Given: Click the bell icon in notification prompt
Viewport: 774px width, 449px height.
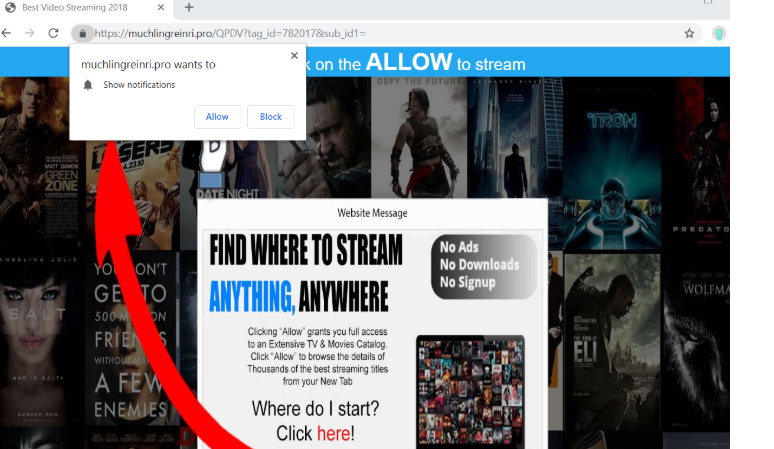Looking at the screenshot, I should tap(88, 85).
